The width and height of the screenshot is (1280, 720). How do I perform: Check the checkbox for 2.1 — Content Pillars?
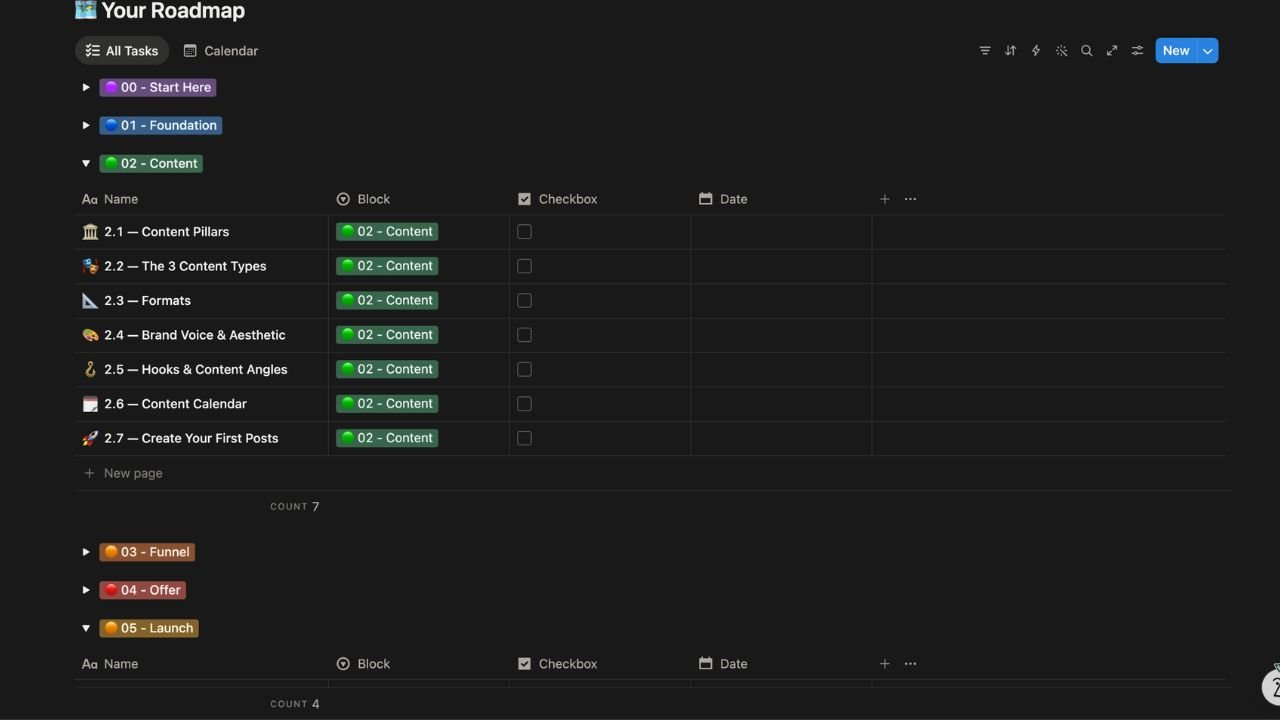point(524,231)
